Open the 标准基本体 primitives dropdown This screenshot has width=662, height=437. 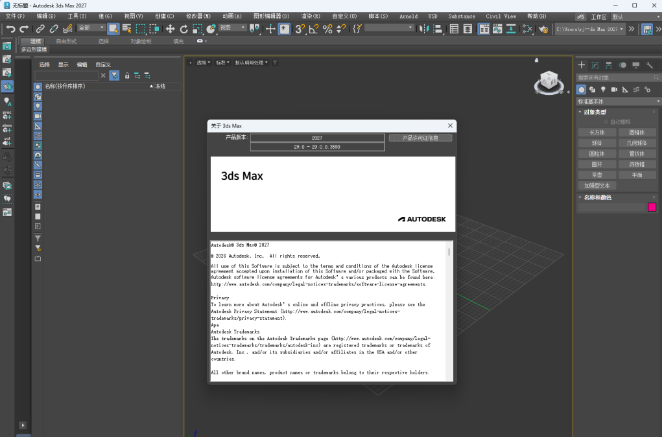(x=618, y=101)
